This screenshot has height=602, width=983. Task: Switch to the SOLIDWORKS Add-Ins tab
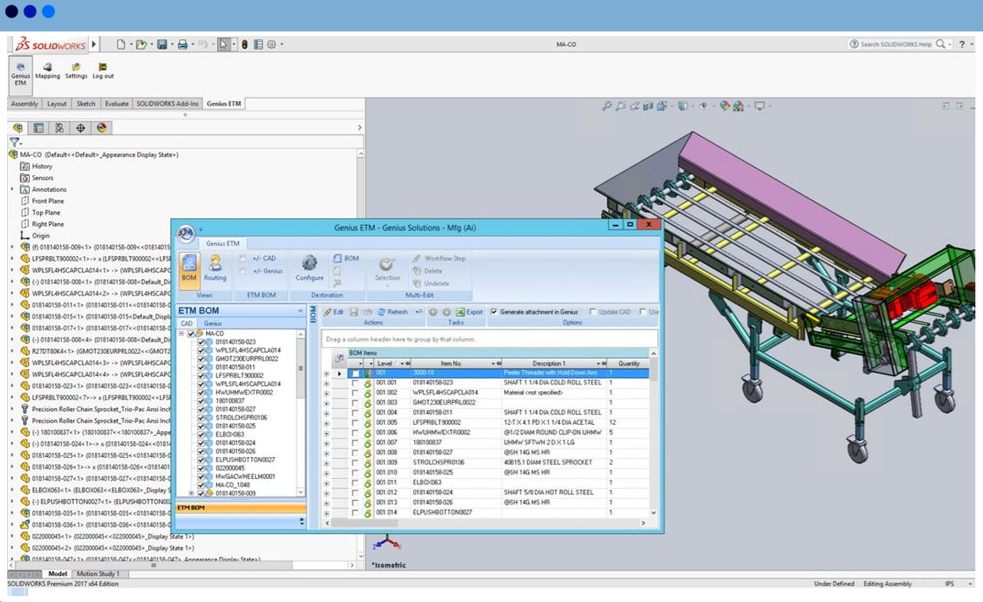(x=168, y=103)
